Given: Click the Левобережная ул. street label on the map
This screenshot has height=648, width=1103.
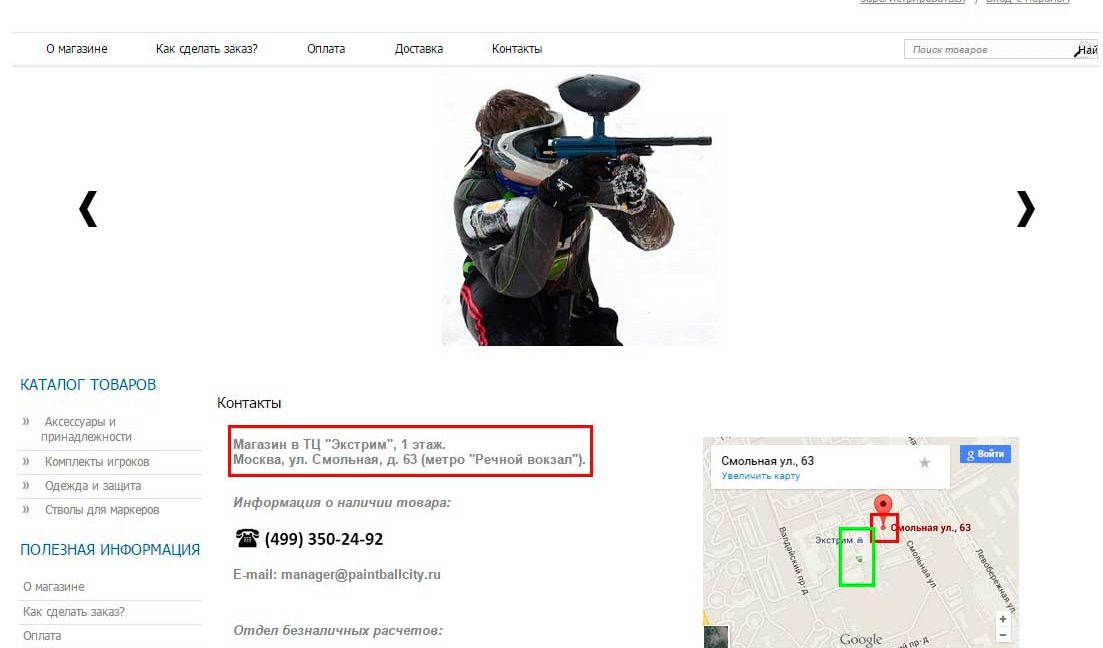Looking at the screenshot, I should (995, 580).
